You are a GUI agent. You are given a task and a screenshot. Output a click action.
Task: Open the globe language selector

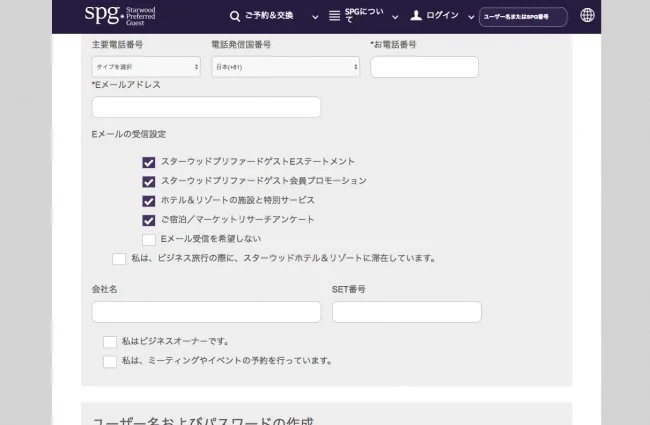point(587,16)
